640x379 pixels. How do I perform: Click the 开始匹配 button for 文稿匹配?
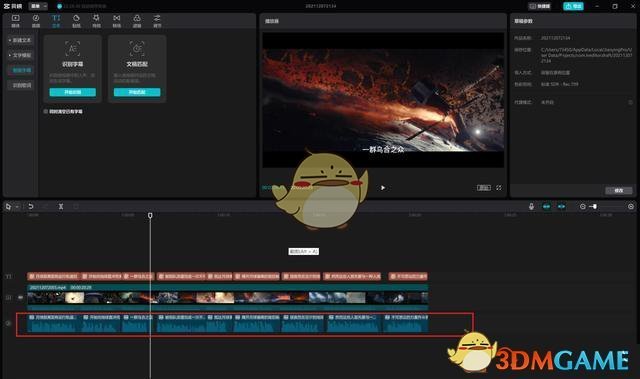pos(137,92)
